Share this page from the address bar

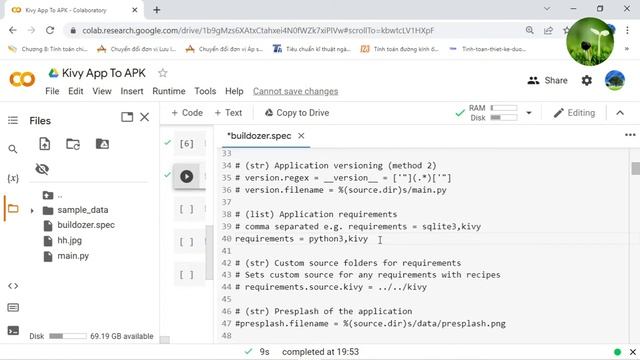pos(548,30)
